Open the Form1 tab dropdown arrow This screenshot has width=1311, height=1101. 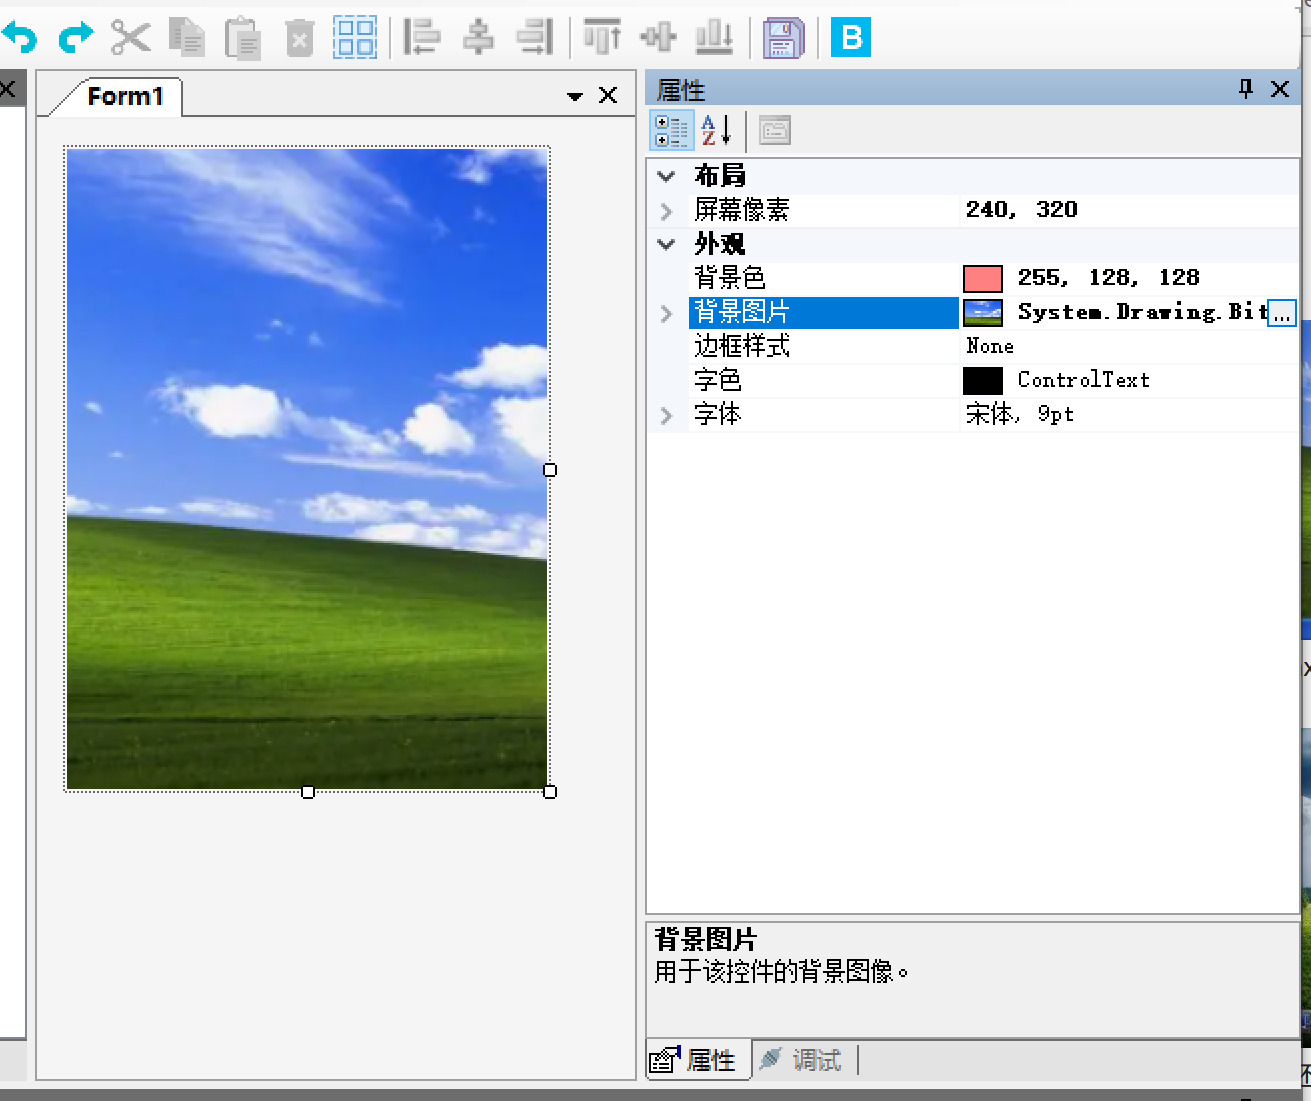(574, 97)
